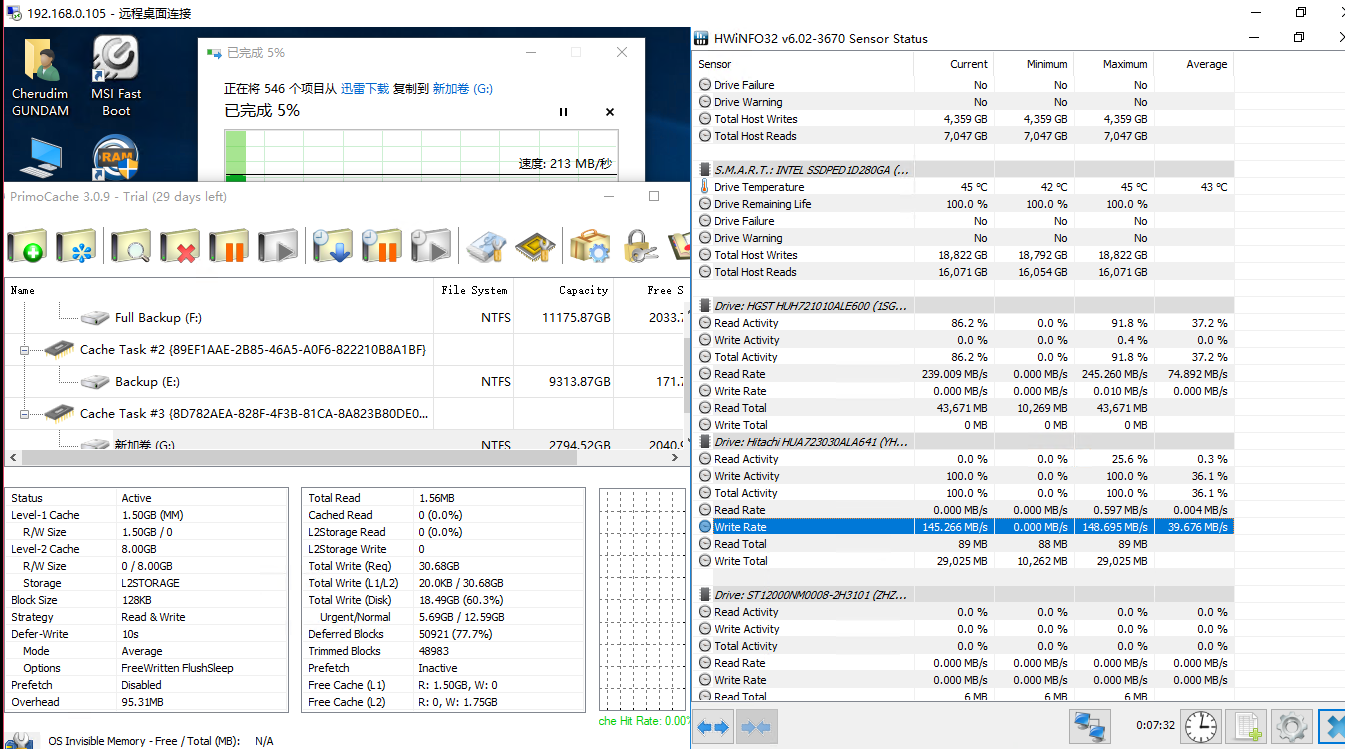Select Drive: ST12000NM0008-2H3101 group header
1345x749 pixels.
pyautogui.click(x=965, y=595)
